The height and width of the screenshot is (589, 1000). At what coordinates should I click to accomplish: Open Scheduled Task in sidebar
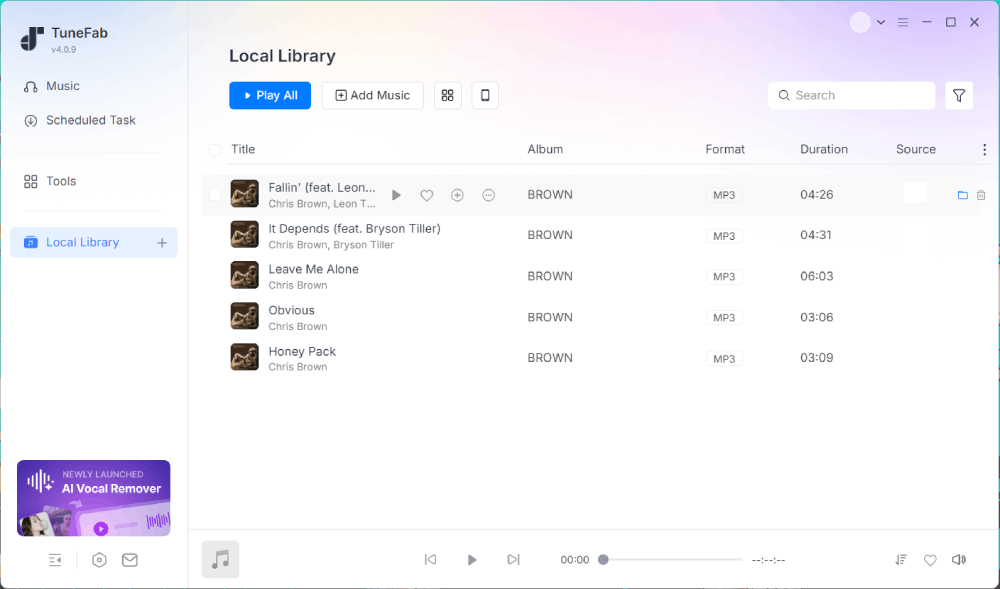click(80, 120)
